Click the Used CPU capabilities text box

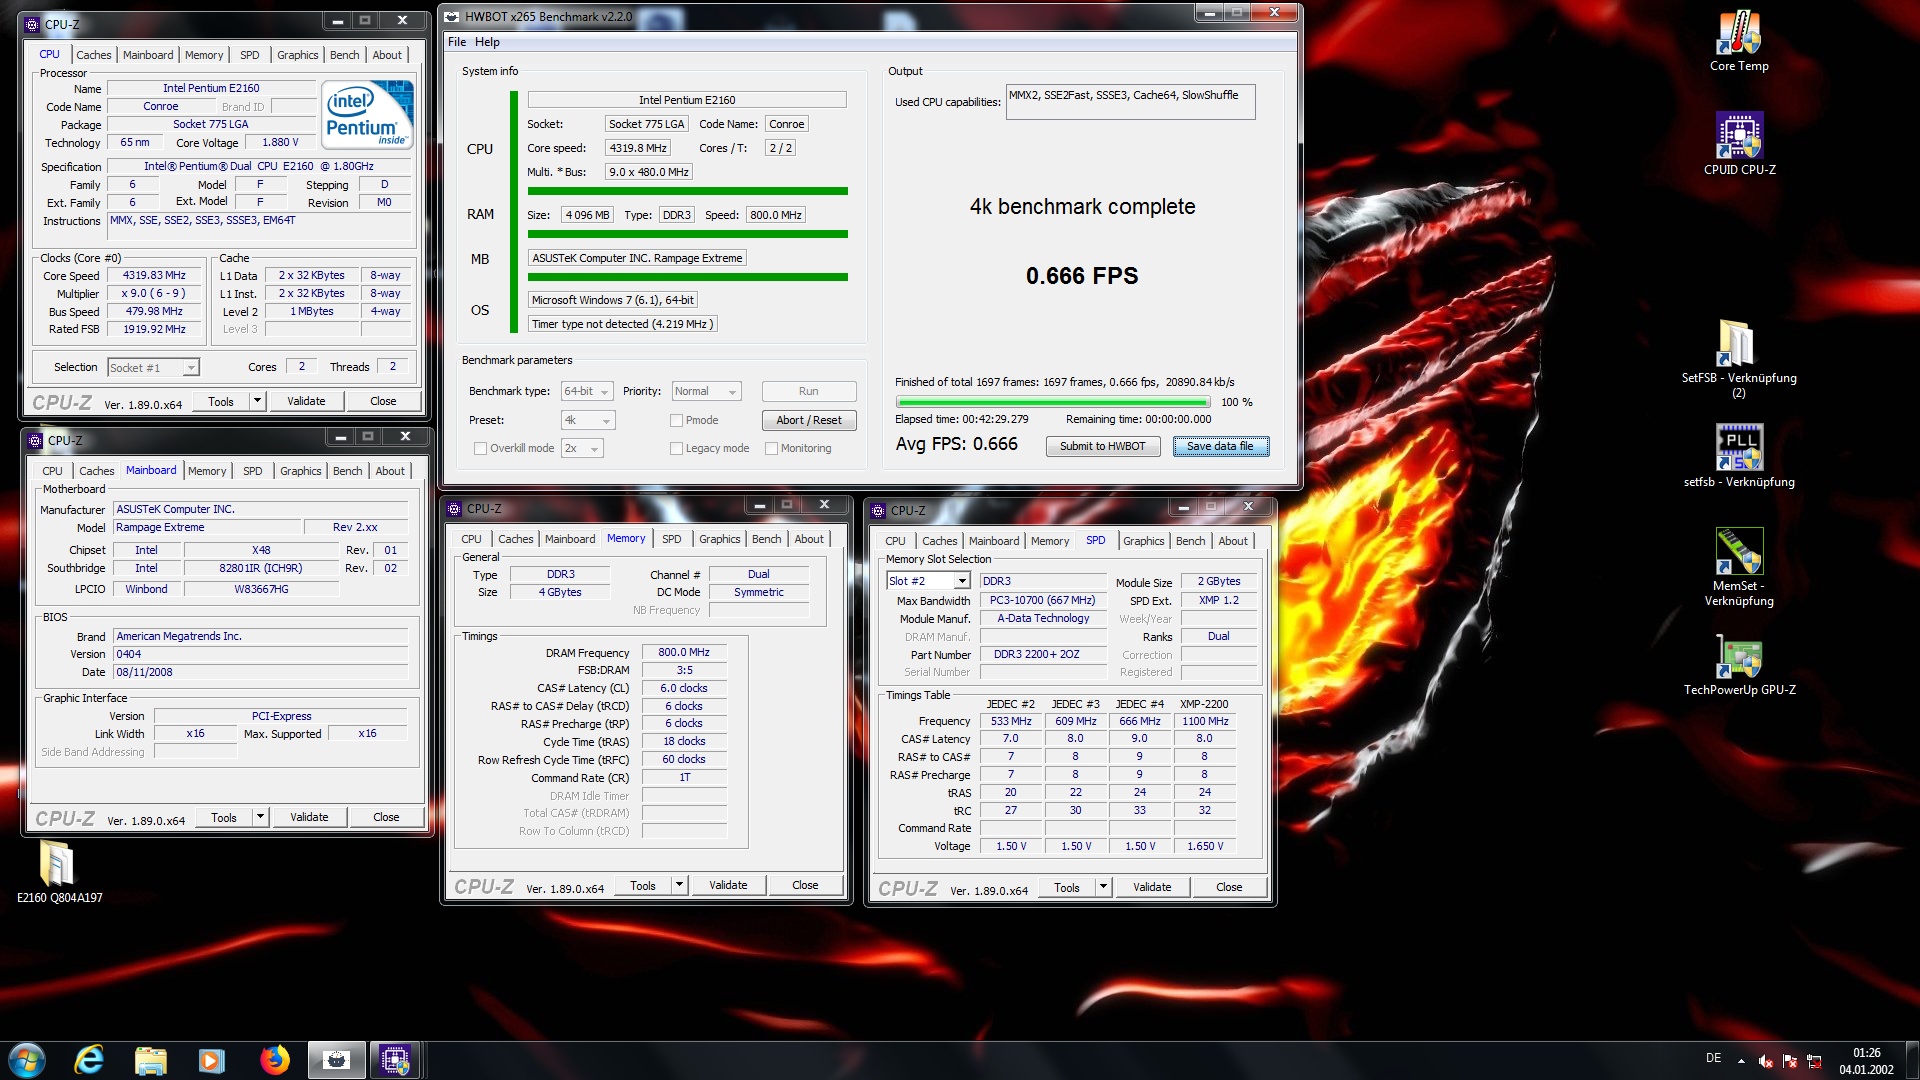pos(1130,102)
